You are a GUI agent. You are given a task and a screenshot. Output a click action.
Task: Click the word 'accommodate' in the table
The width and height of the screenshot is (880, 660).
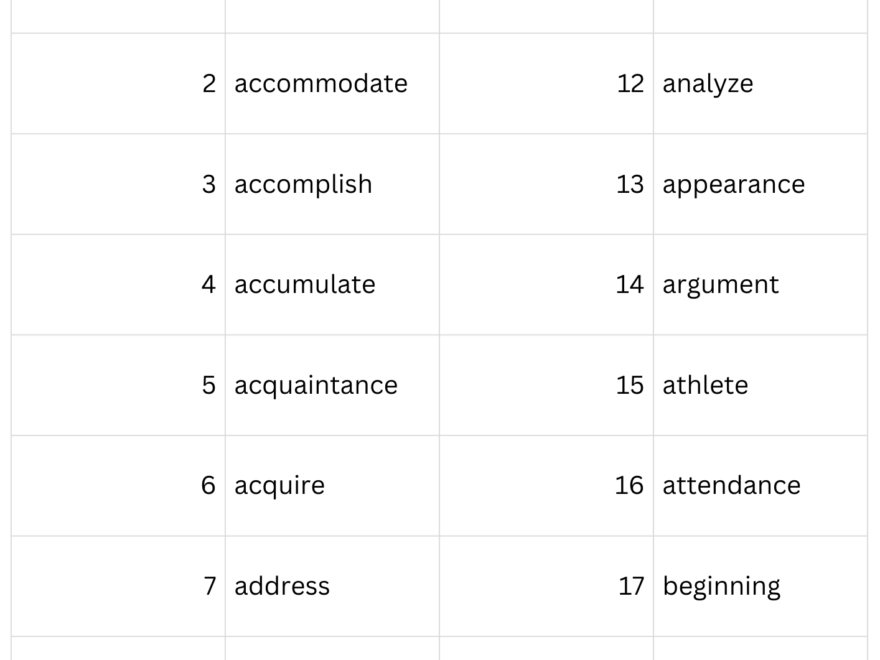(321, 84)
